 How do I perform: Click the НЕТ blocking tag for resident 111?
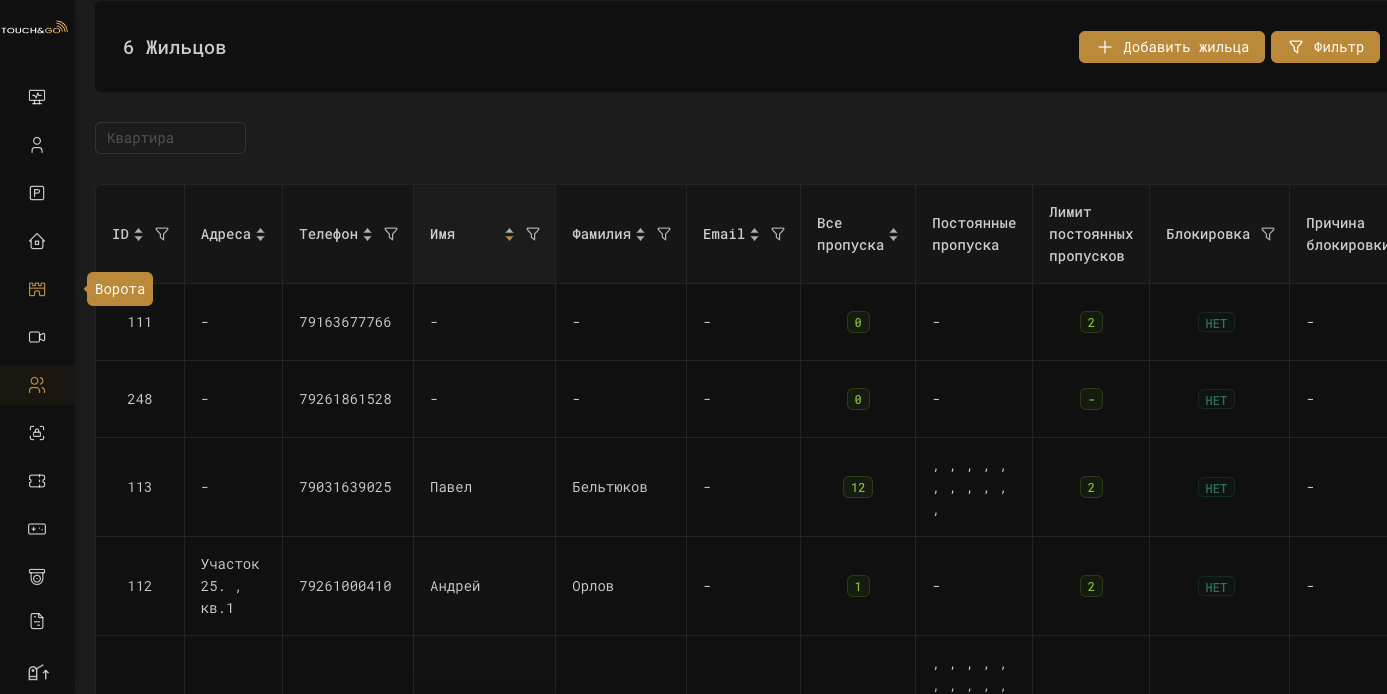[1216, 323]
